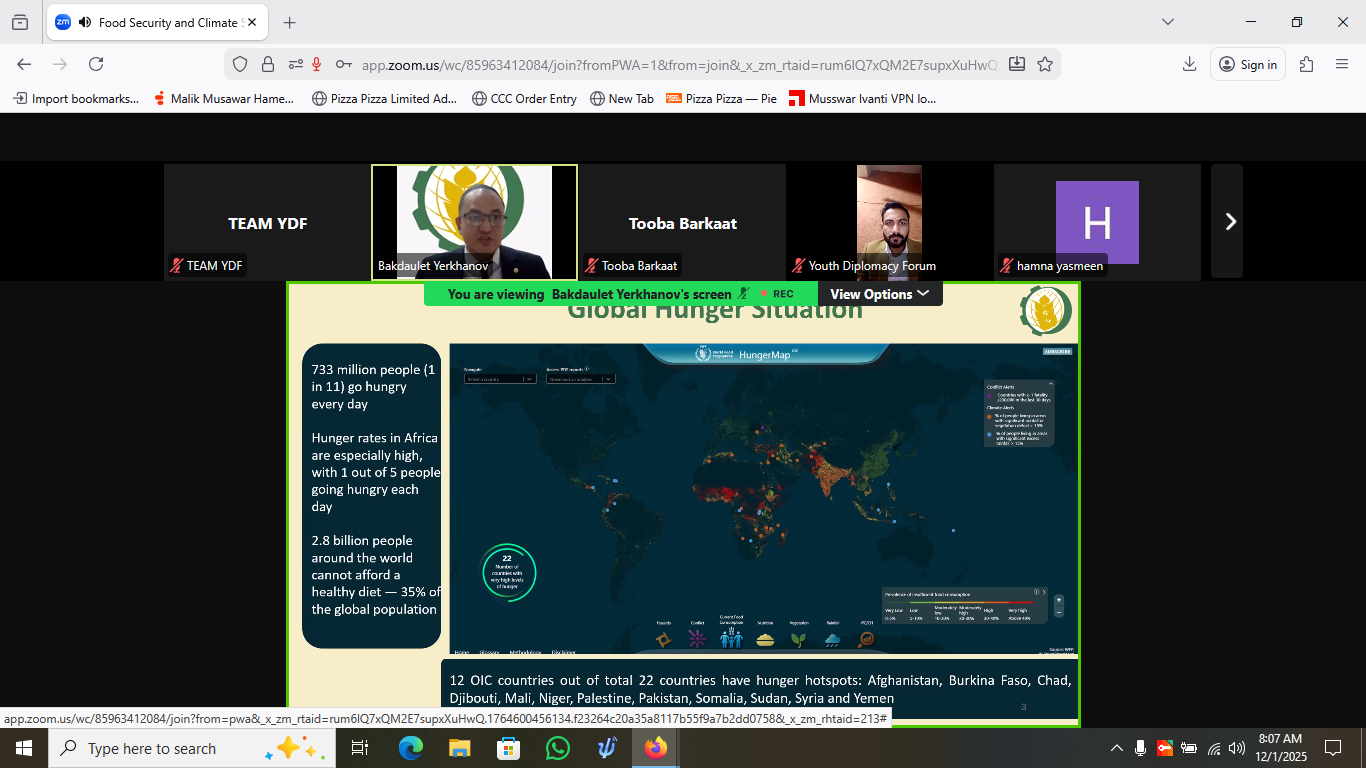The image size is (1366, 768).
Task: Open Microsoft Edge from the taskbar
Action: pyautogui.click(x=411, y=748)
